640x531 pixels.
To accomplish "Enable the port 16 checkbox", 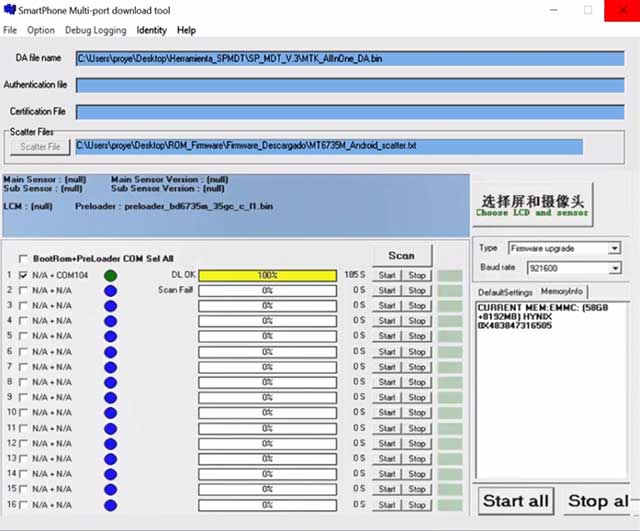I will point(23,505).
